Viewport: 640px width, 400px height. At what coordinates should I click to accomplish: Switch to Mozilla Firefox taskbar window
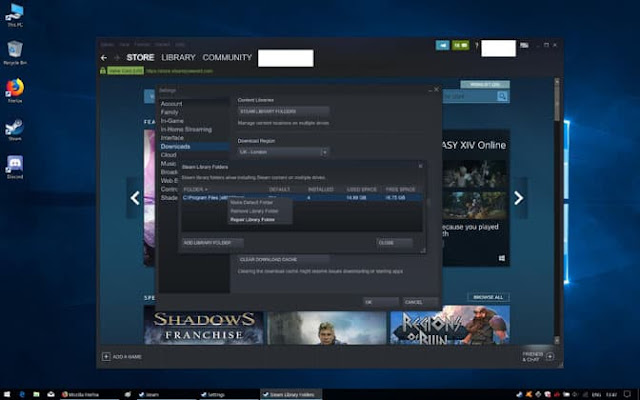pos(90,395)
